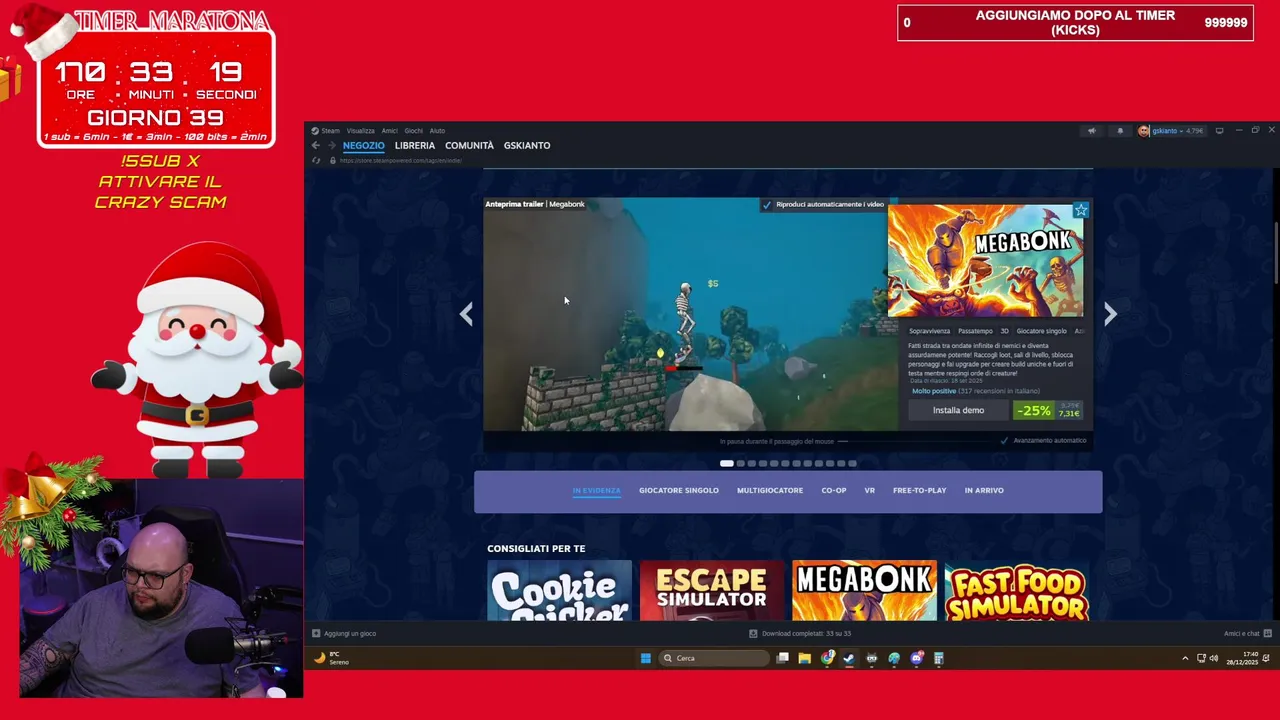This screenshot has width=1280, height=720.
Task: Open the Amici e chat icon
Action: [1267, 633]
